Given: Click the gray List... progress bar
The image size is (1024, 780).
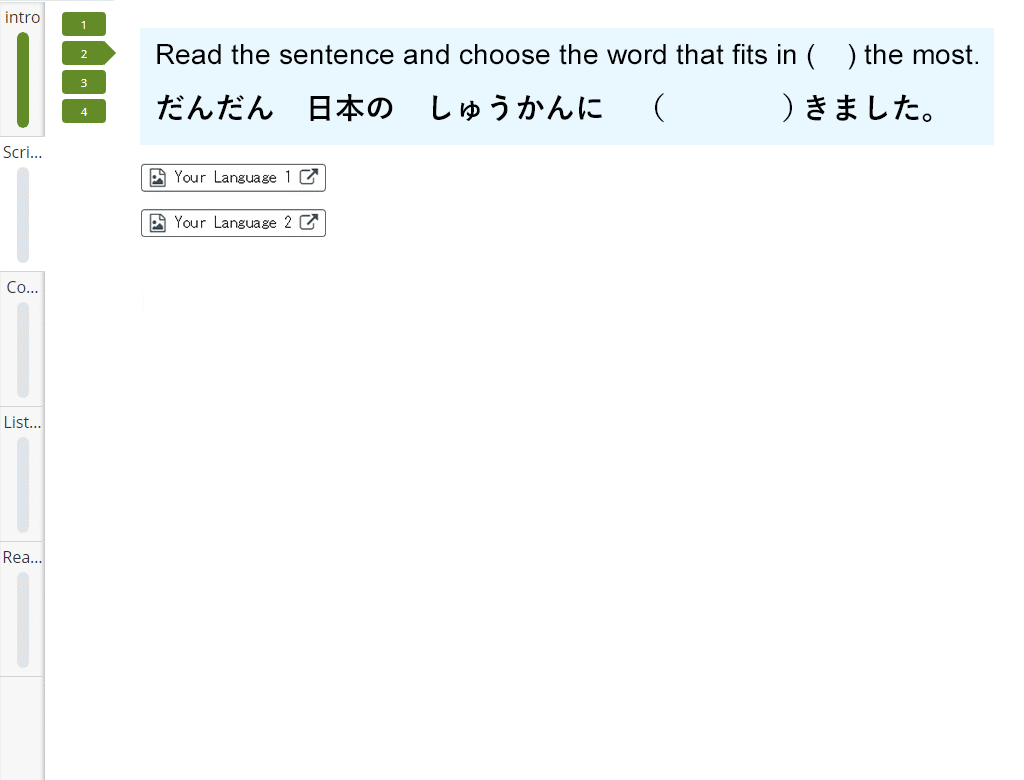Looking at the screenshot, I should point(23,485).
